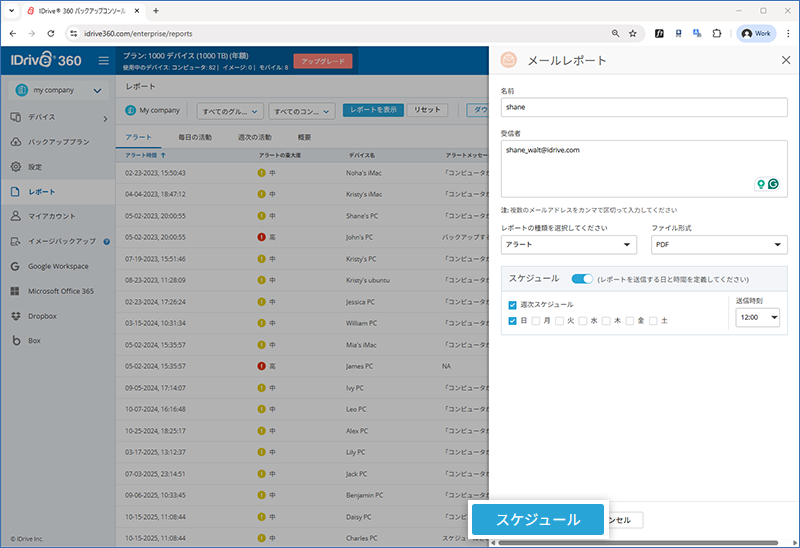
Task: Click the Chrome extensions puzzle icon
Action: (716, 33)
